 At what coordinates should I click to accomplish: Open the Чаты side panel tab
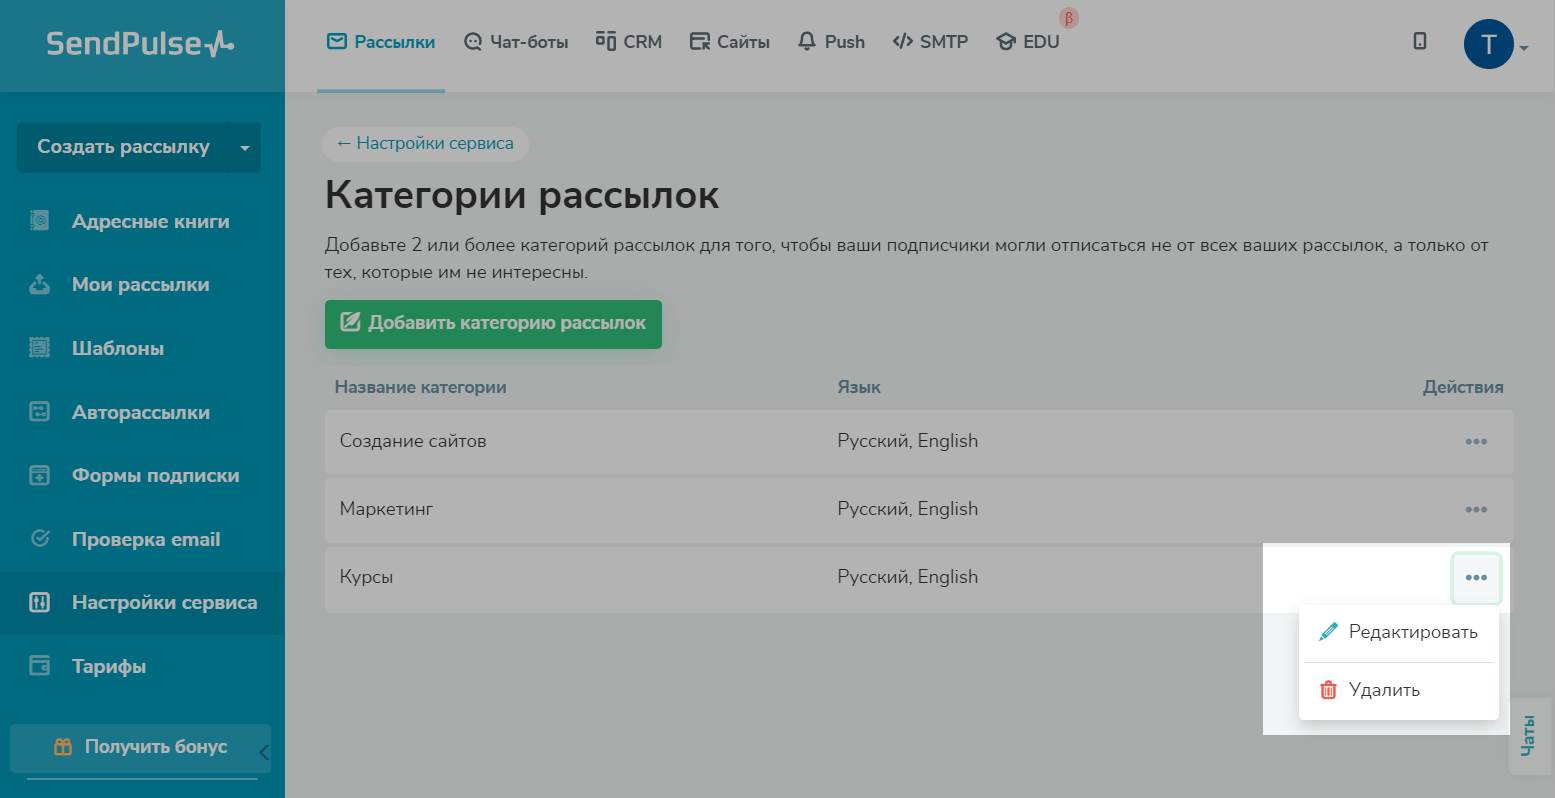(1529, 735)
